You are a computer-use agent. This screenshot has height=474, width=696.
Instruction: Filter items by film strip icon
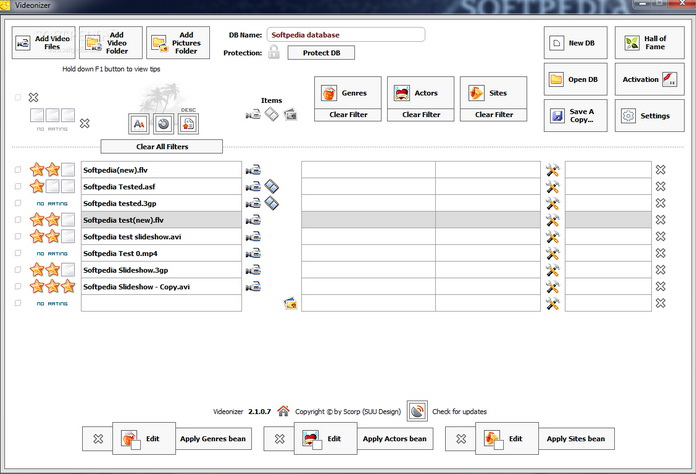(272, 115)
